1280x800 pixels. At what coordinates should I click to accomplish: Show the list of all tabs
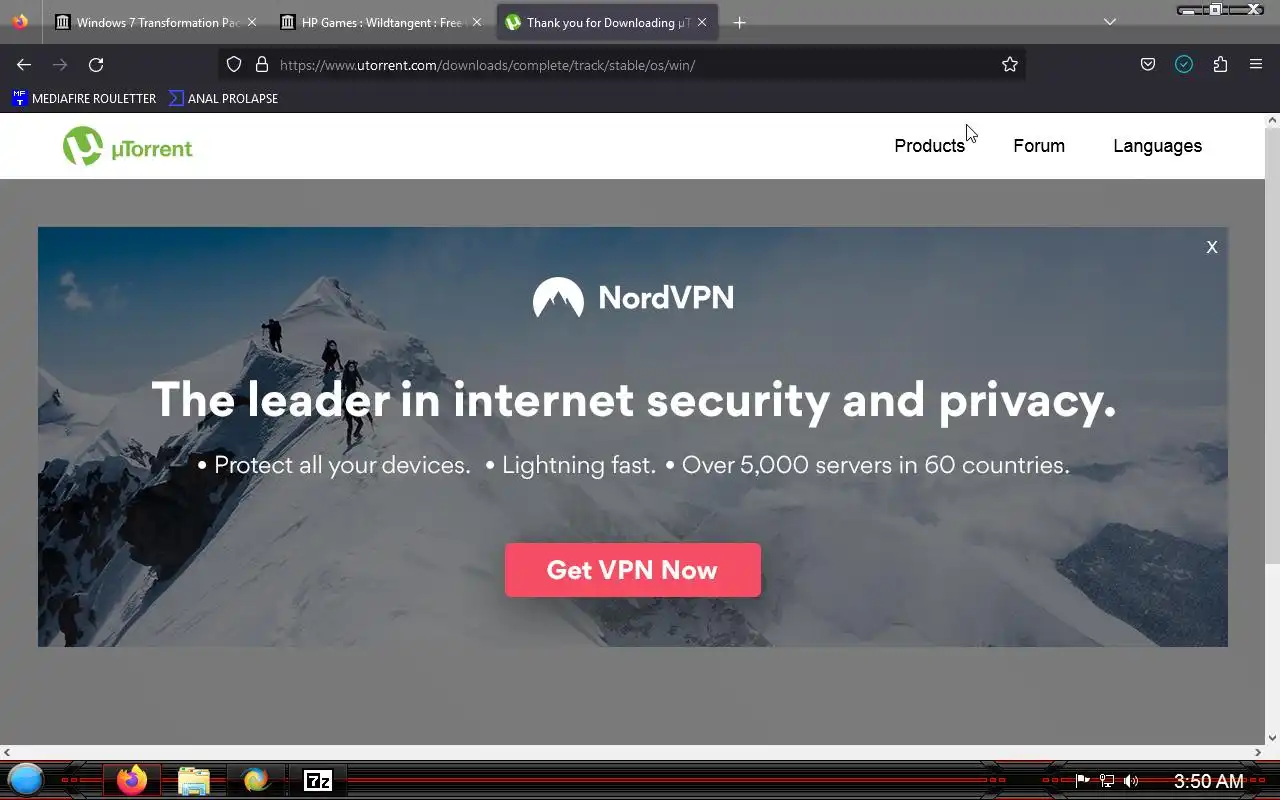tap(1110, 22)
